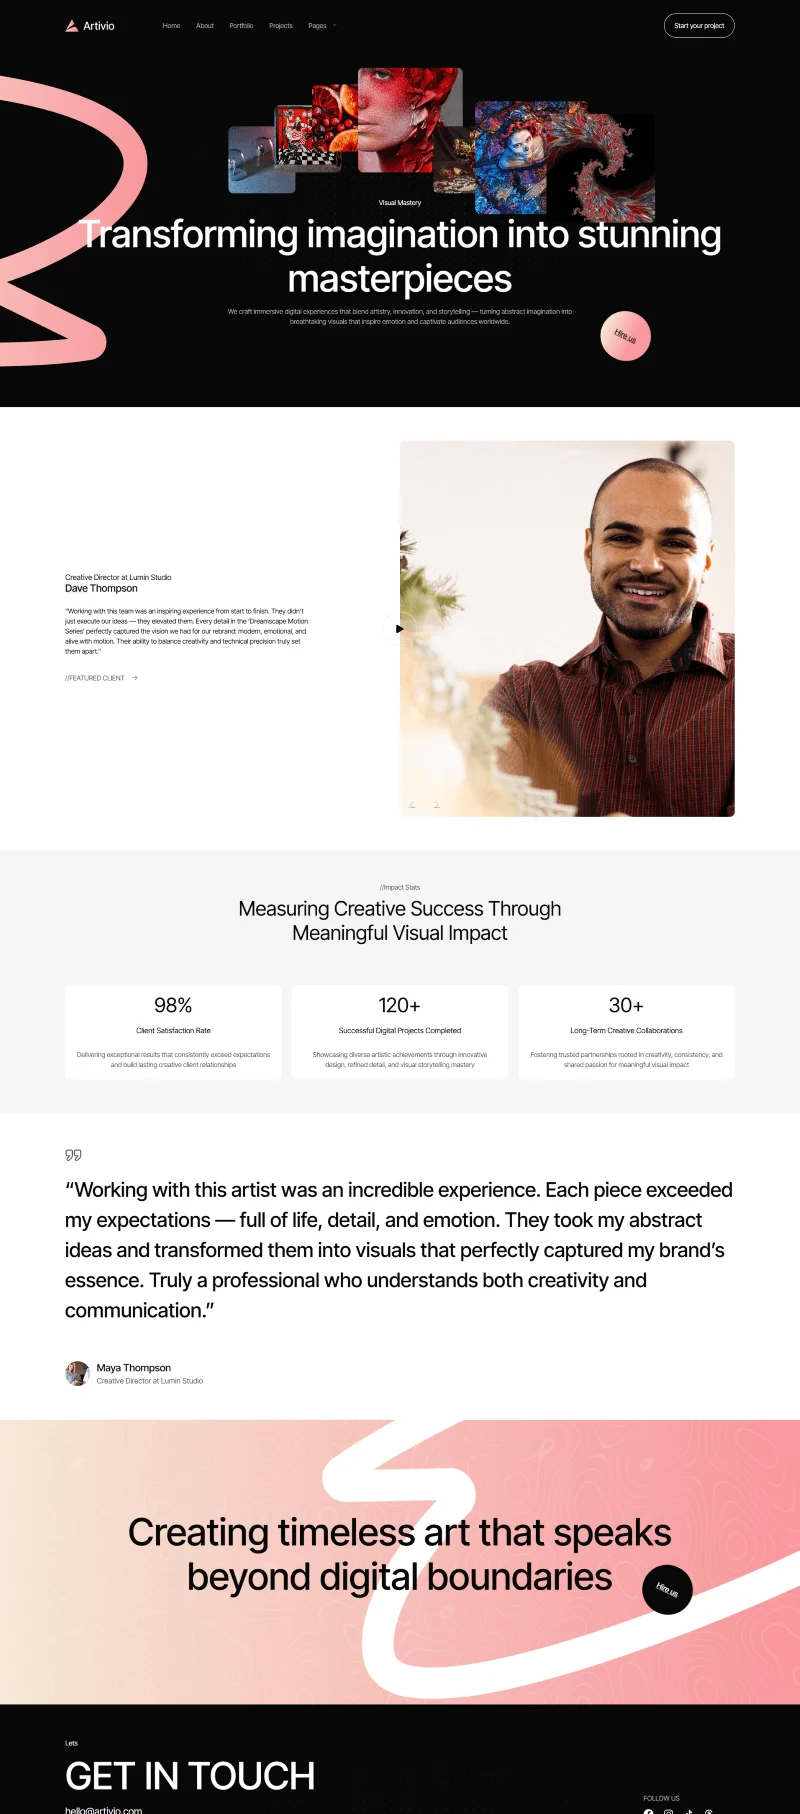Screen dimensions: 800x1814
Task: Click the pink Hire us circle button
Action: [x=625, y=336]
